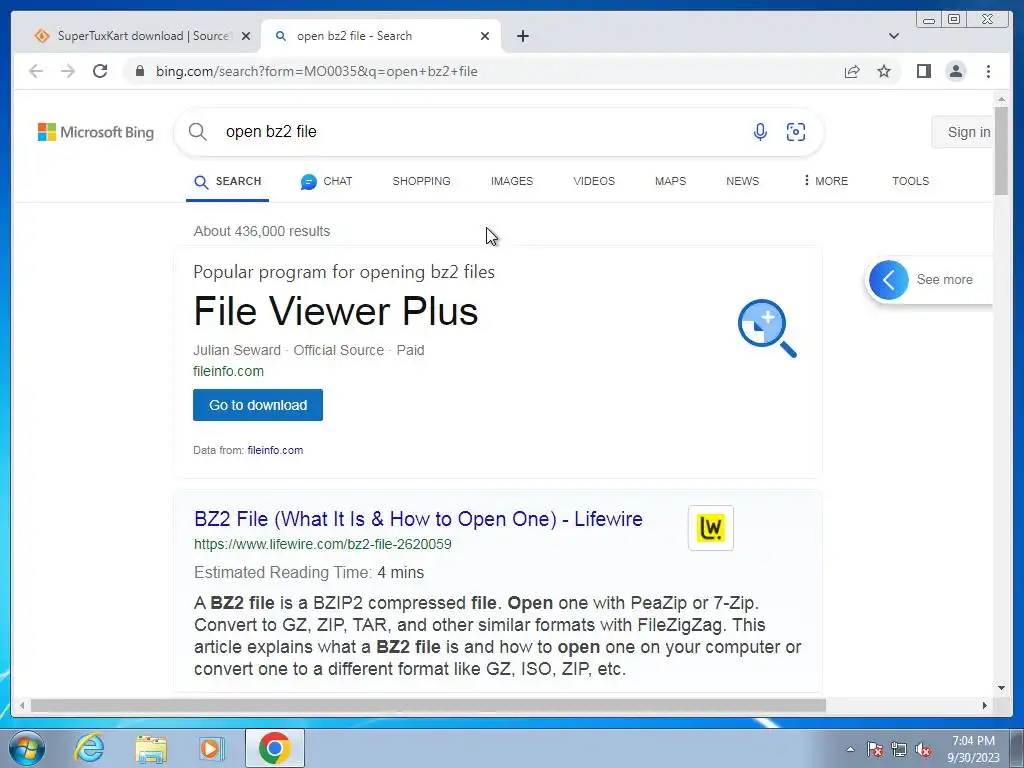1024x768 pixels.
Task: Click the address bar URL
Action: pyautogui.click(x=316, y=71)
